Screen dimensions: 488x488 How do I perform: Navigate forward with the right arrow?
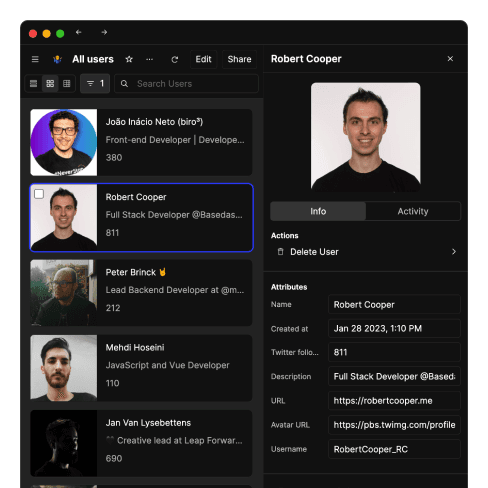(104, 32)
